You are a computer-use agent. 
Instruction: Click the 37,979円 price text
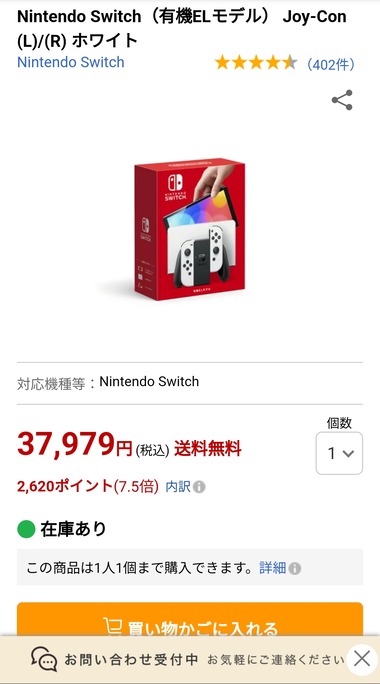point(75,445)
